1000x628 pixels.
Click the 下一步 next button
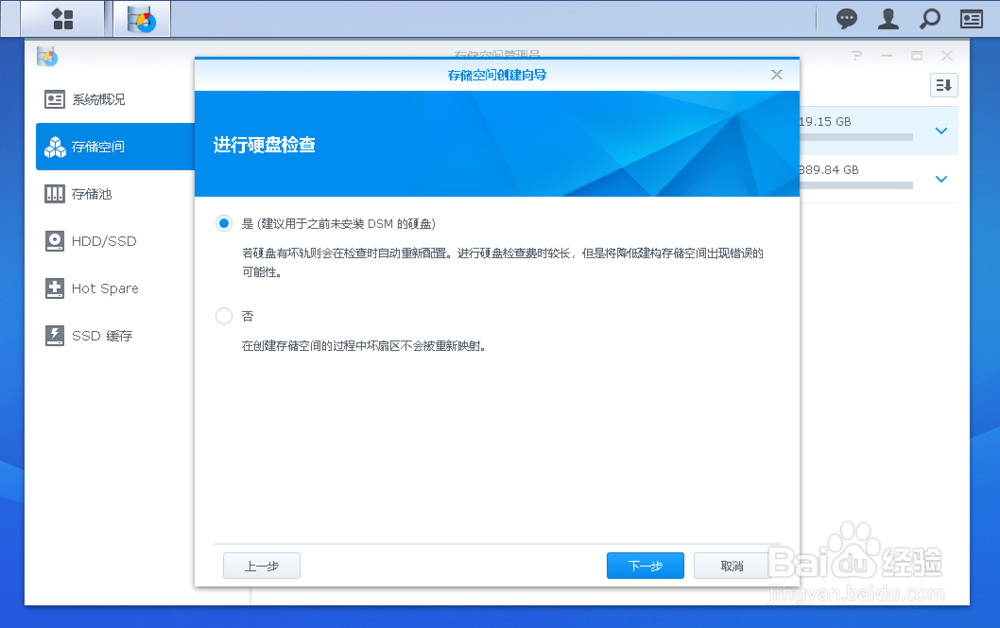point(645,566)
